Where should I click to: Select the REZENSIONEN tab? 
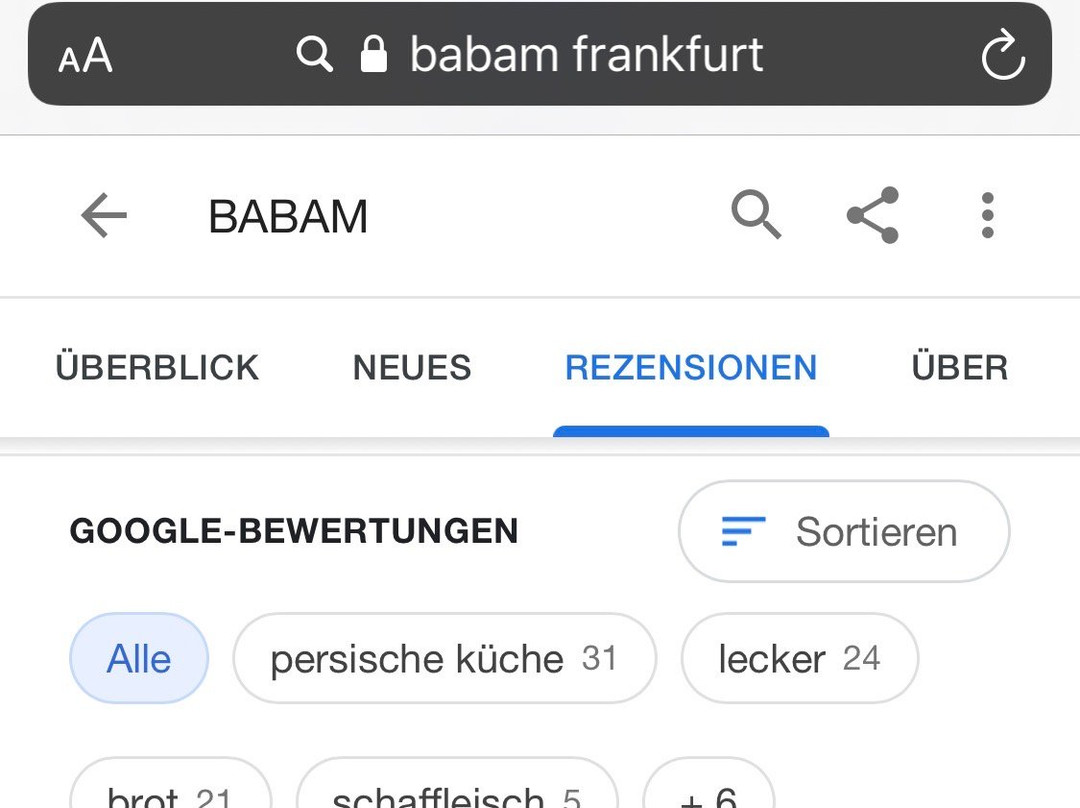[x=691, y=368]
